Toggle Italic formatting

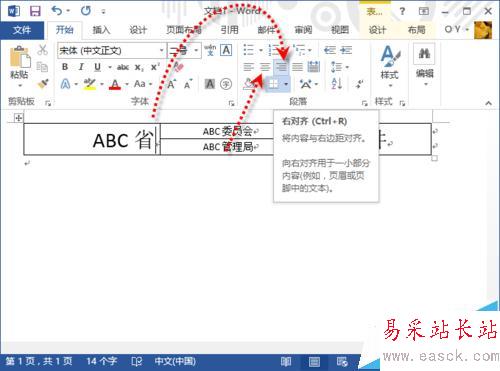point(81,67)
